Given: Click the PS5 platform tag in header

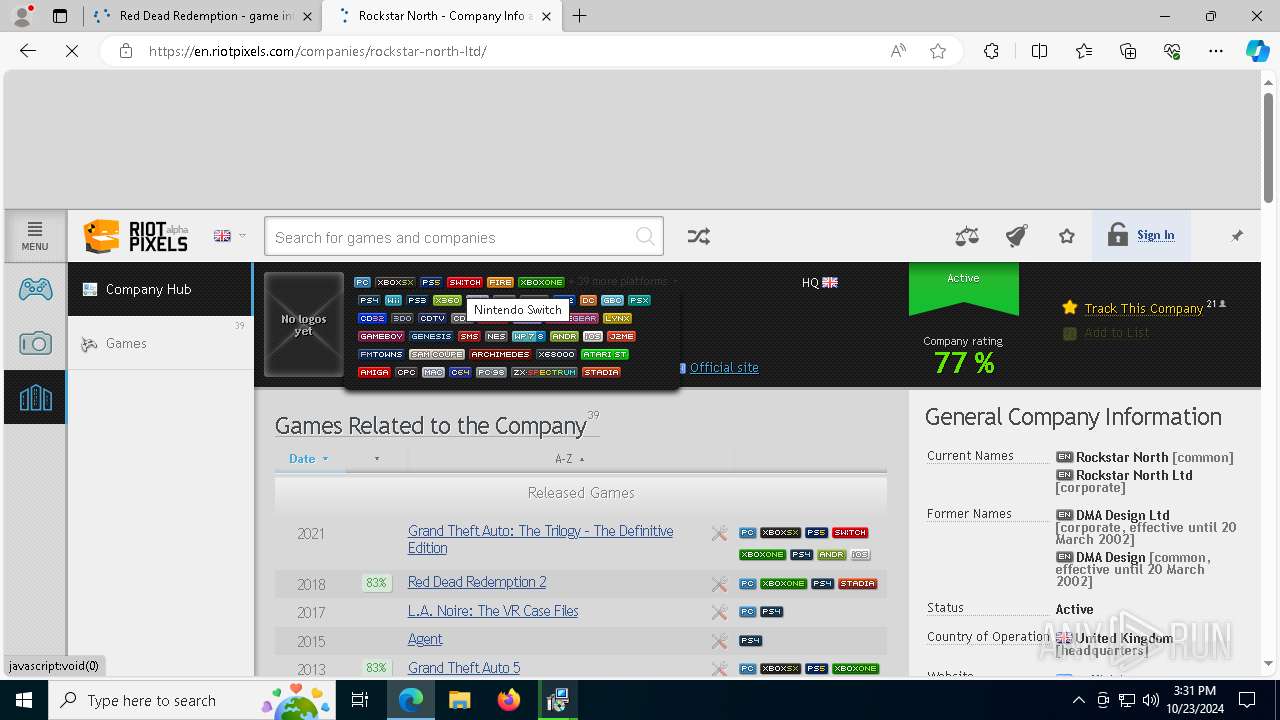Looking at the screenshot, I should tap(431, 282).
